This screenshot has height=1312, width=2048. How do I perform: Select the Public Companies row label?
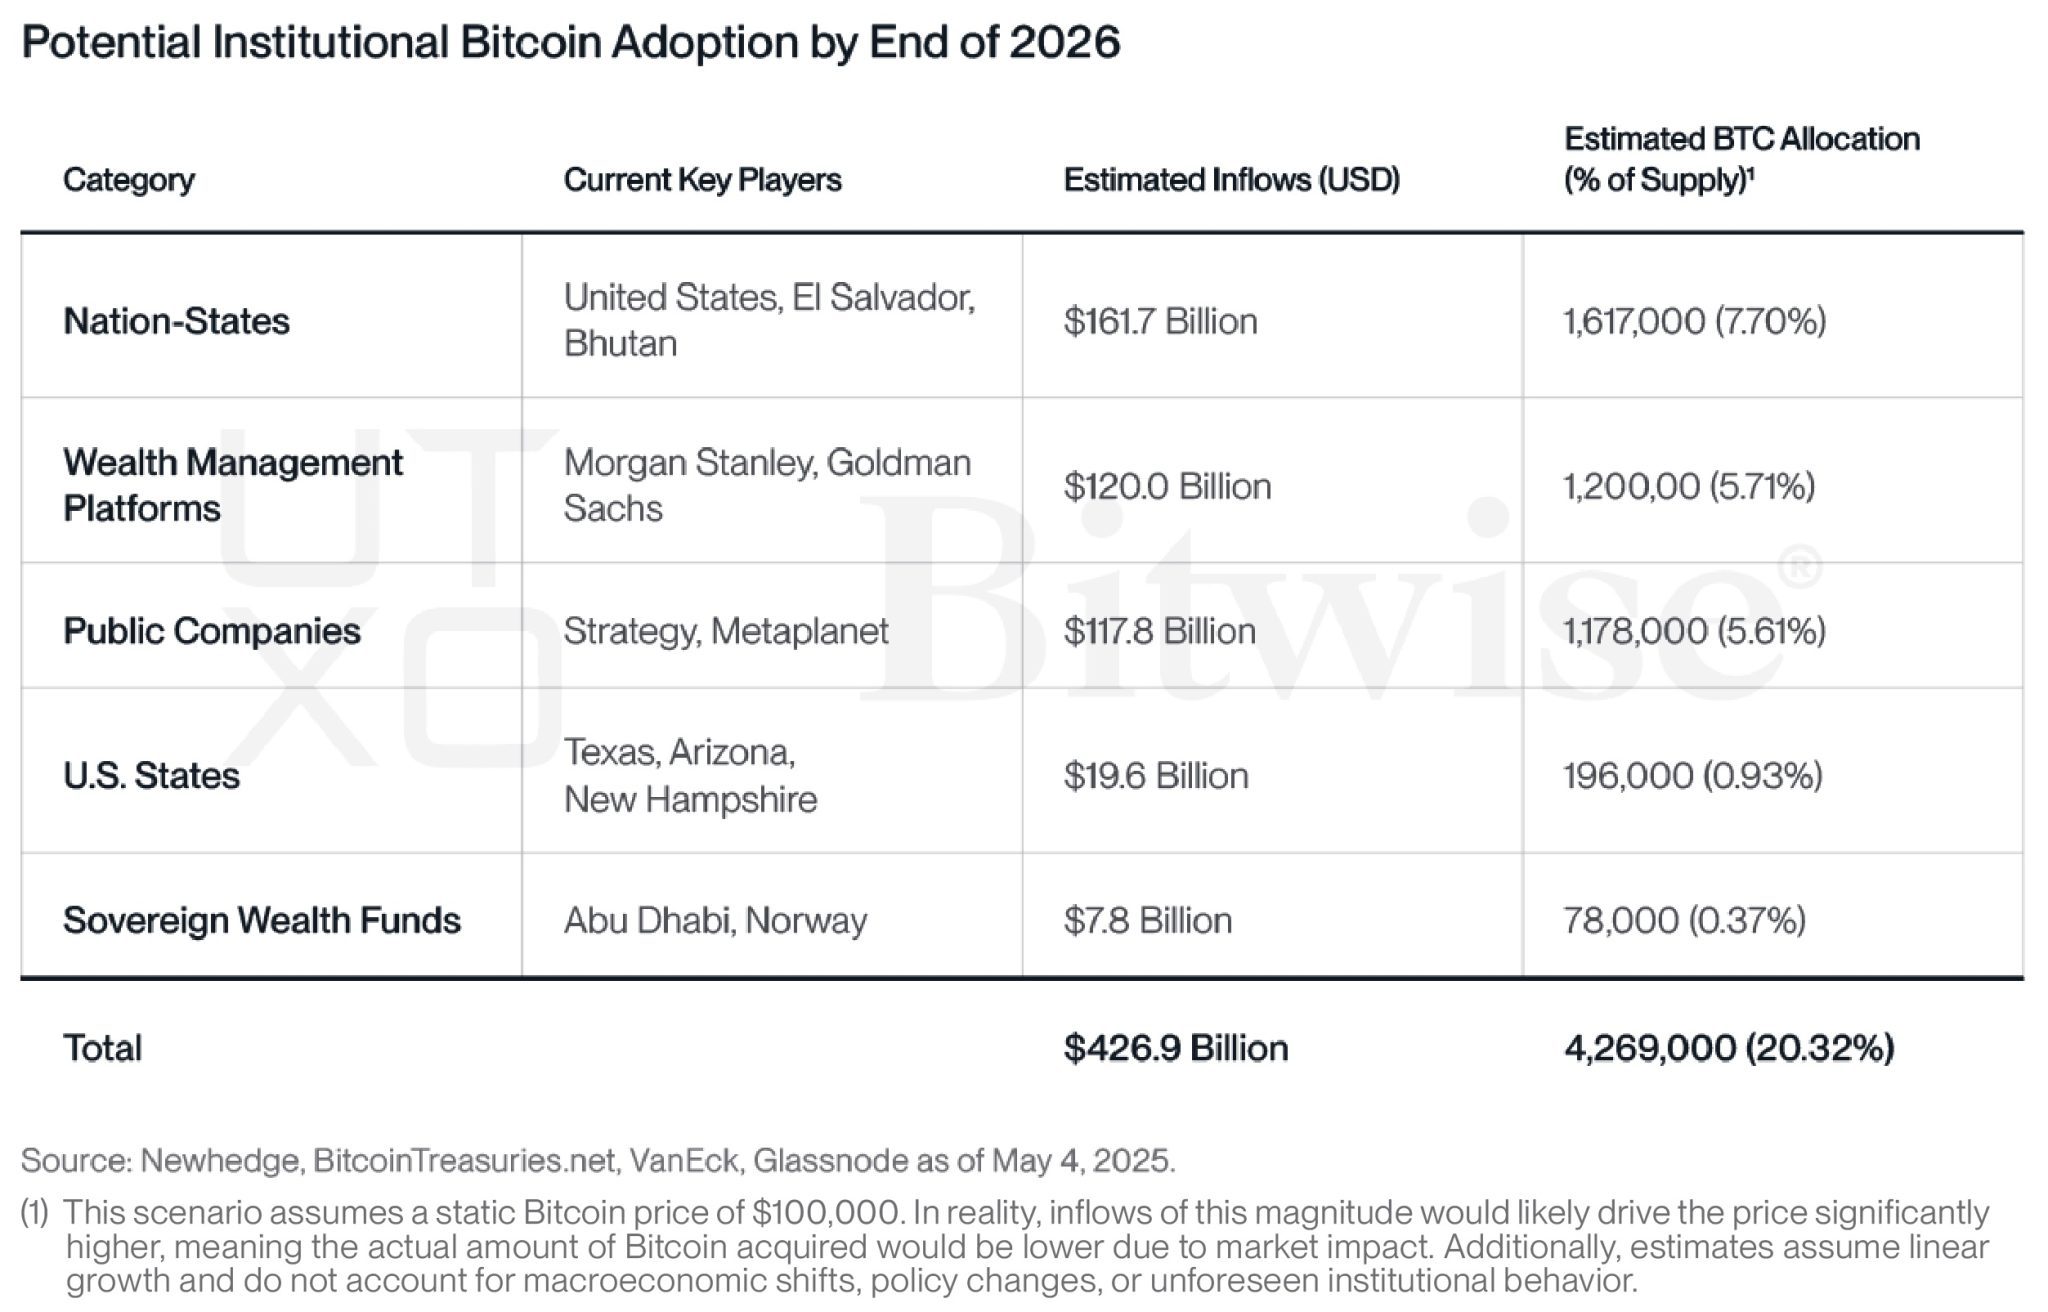click(212, 631)
